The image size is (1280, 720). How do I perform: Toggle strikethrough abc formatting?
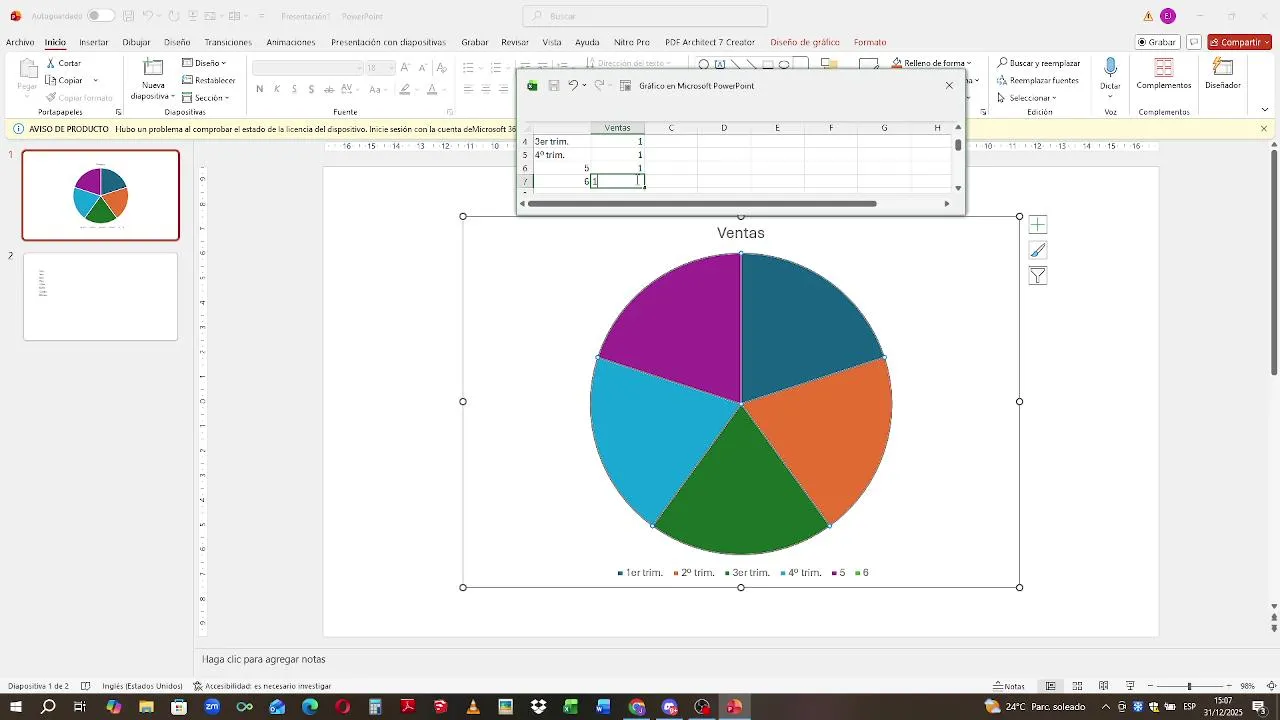[329, 89]
